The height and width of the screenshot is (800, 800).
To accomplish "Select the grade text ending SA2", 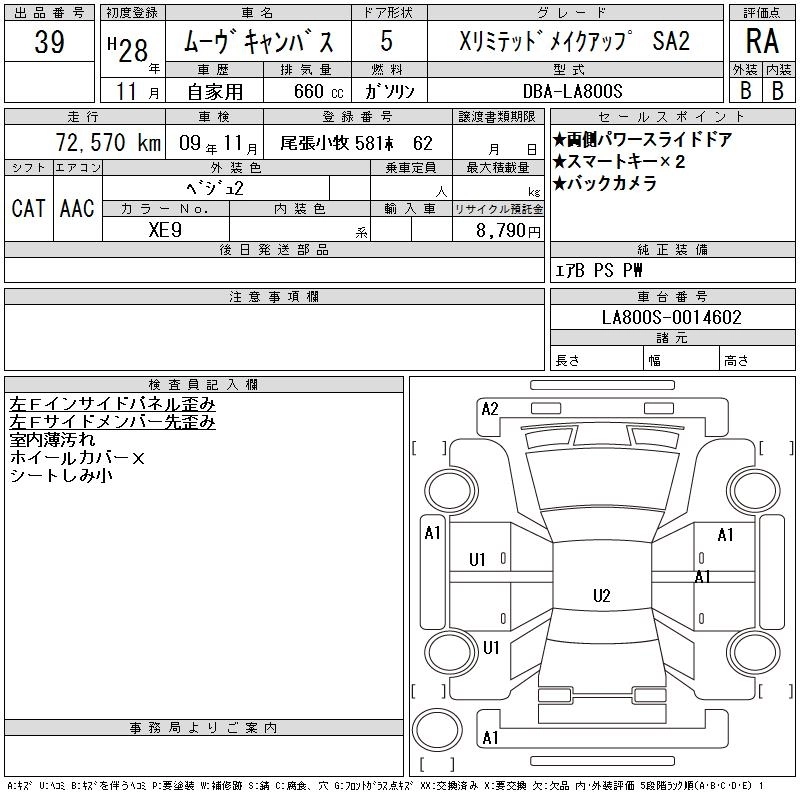I will (574, 40).
